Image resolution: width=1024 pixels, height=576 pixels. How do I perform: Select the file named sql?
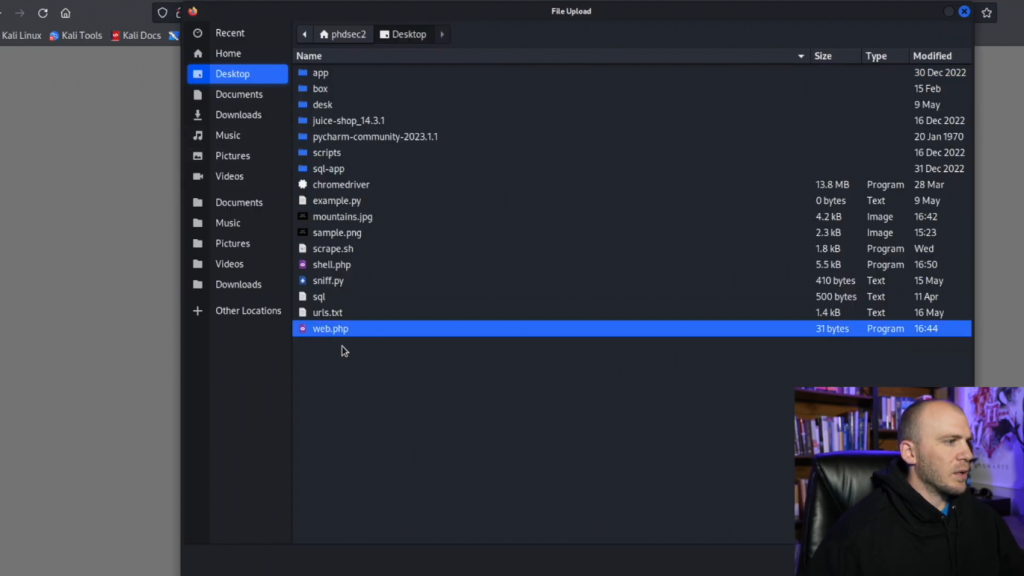632,296
